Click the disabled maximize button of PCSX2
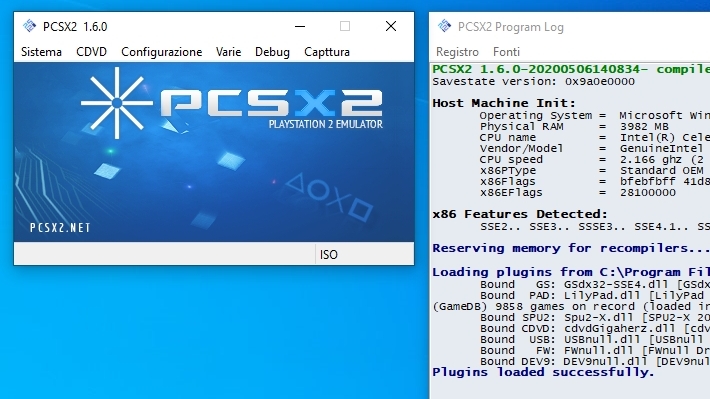This screenshot has width=710, height=399. (x=345, y=26)
